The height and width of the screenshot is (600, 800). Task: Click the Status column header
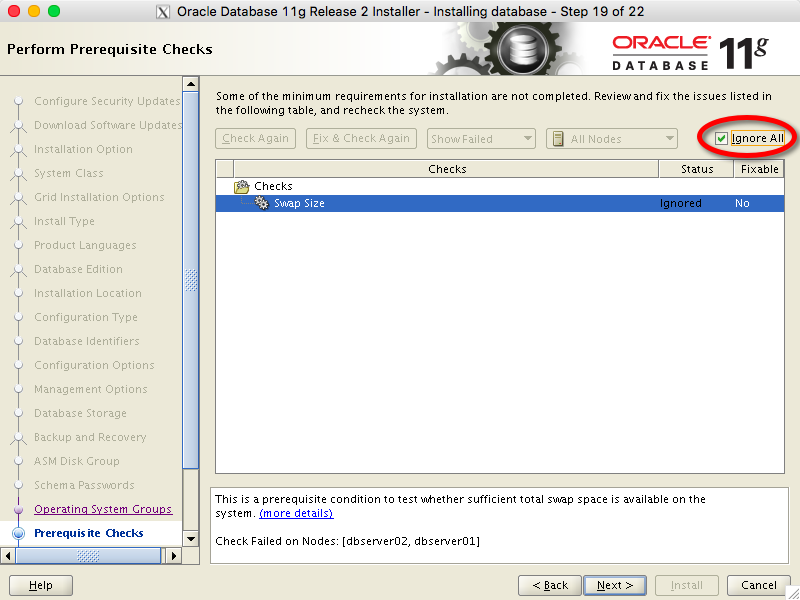pos(697,169)
